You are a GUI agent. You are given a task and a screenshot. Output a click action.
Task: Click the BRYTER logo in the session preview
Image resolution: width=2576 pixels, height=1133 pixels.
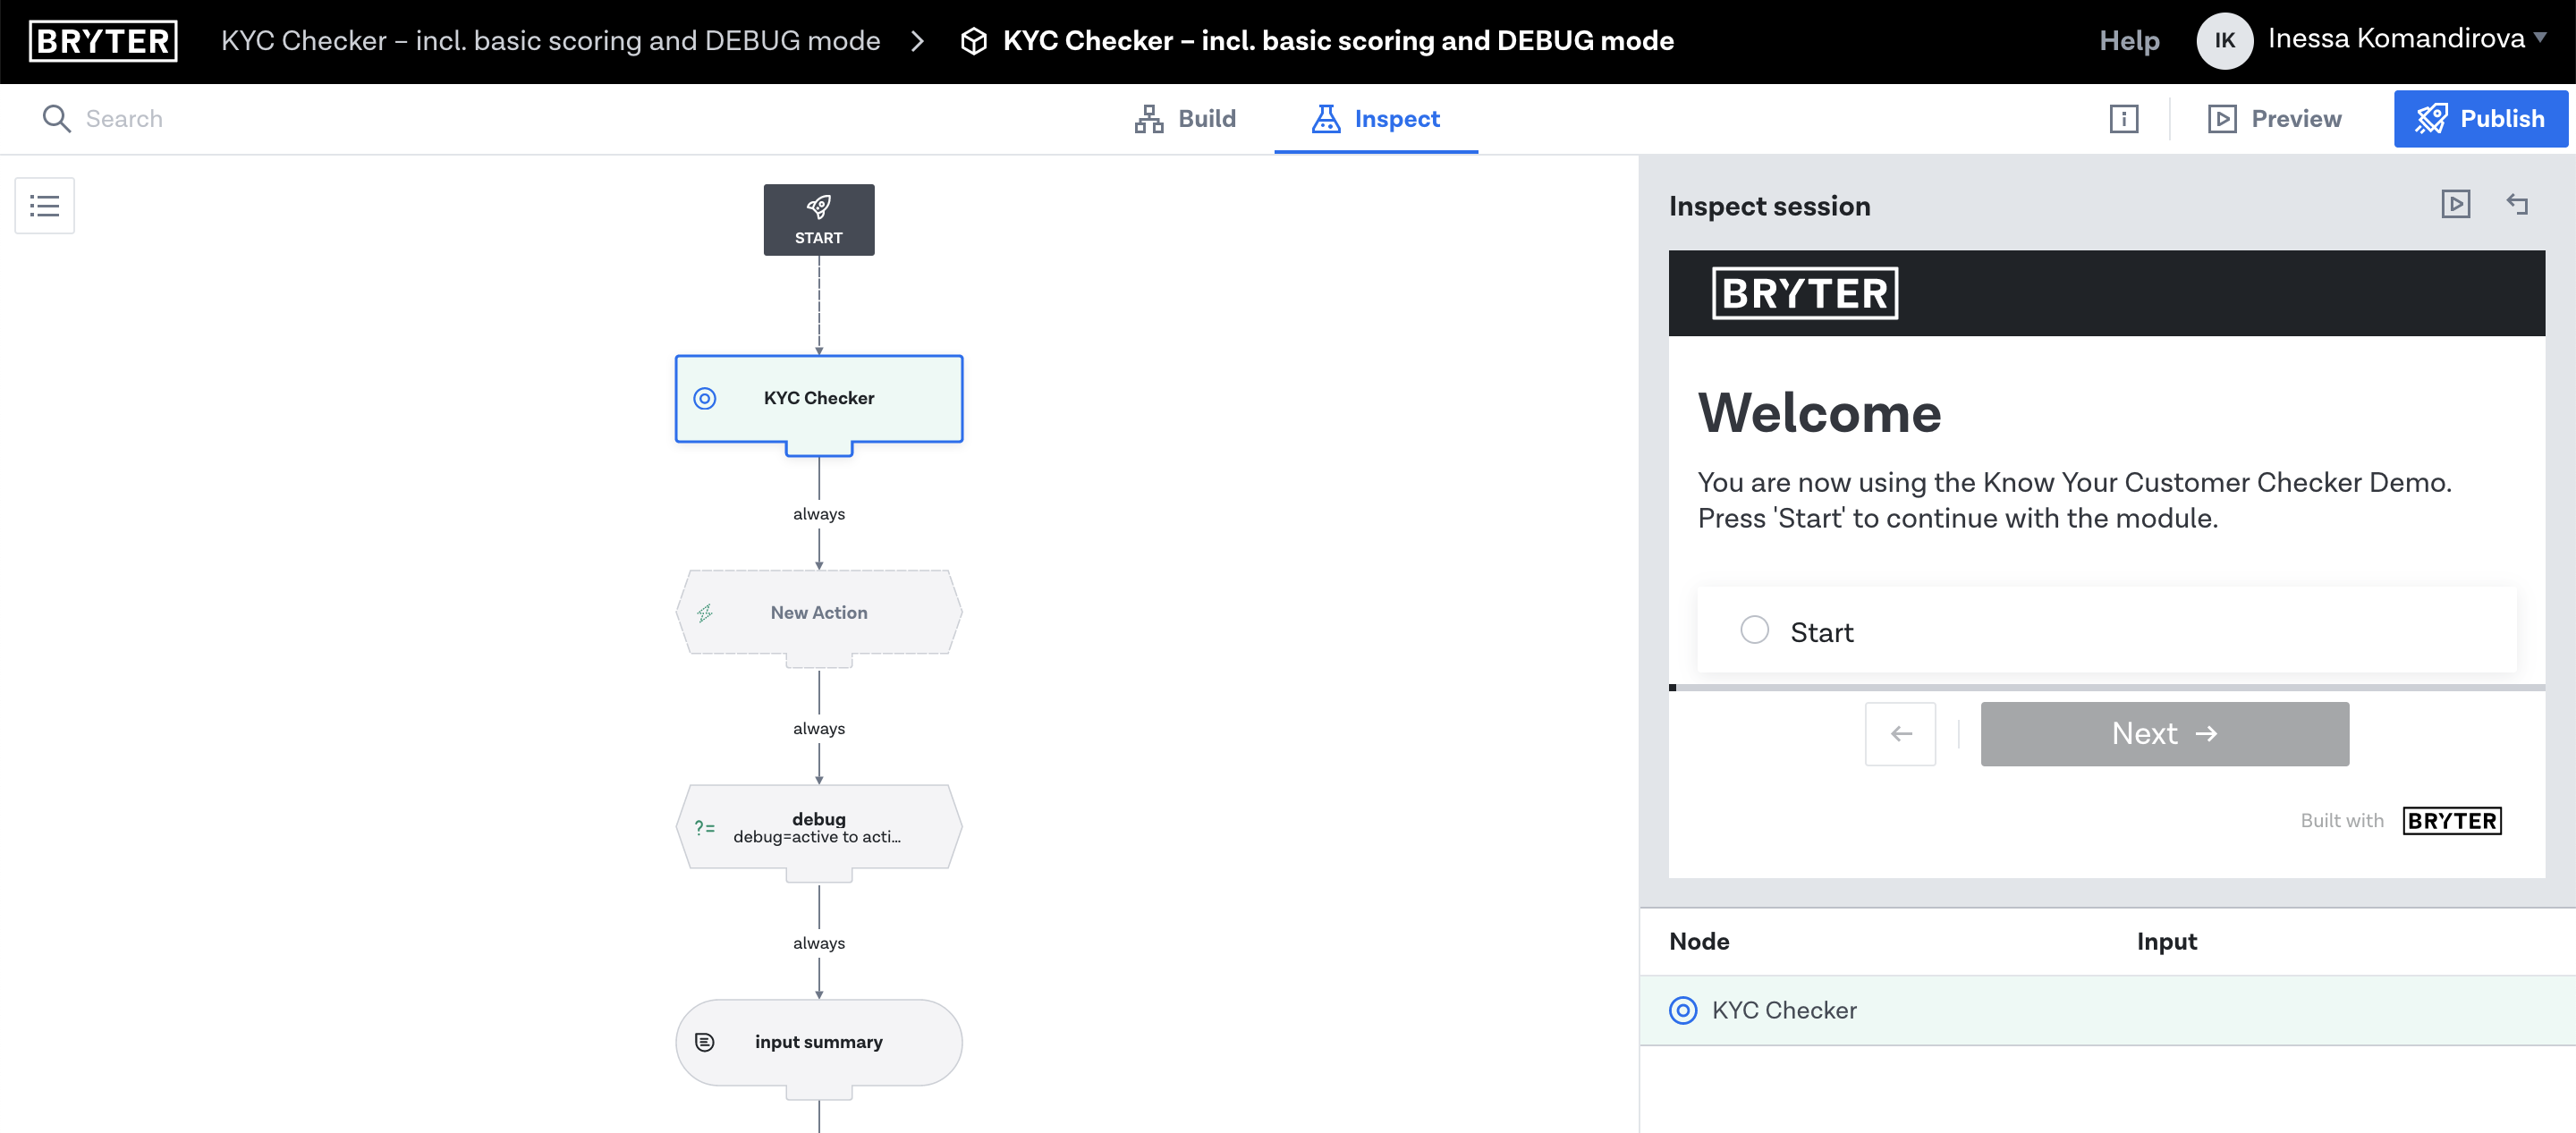1805,293
